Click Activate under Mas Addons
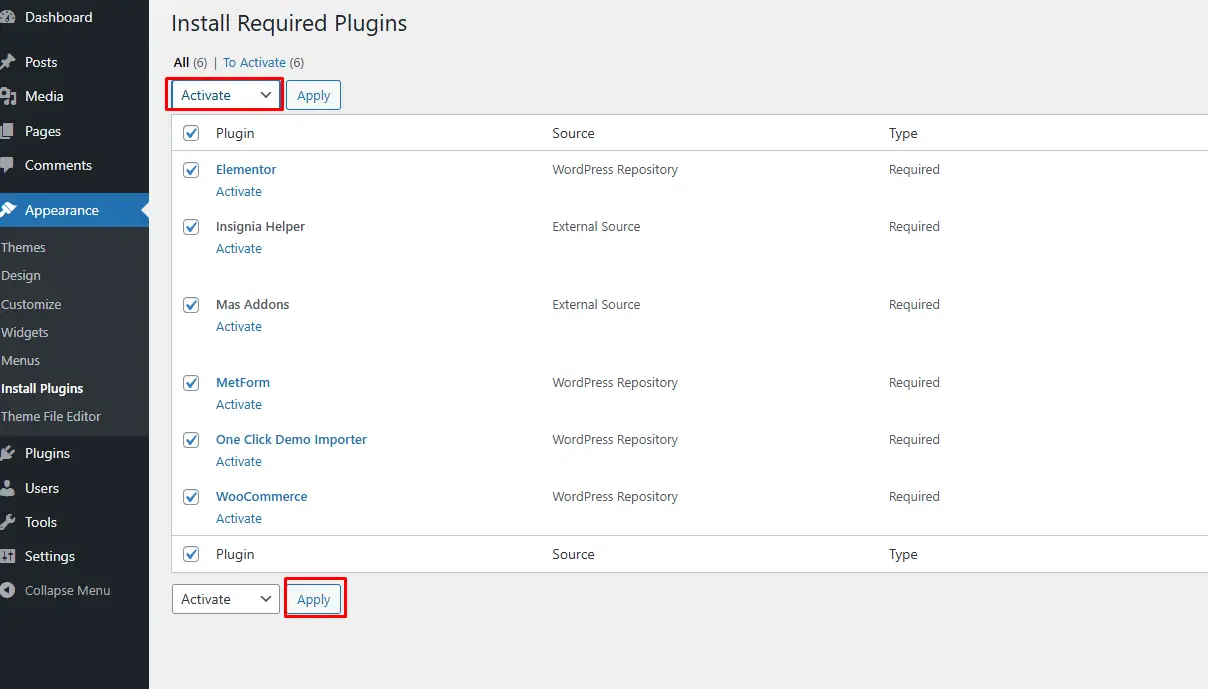Viewport: 1208px width, 689px height. click(239, 326)
